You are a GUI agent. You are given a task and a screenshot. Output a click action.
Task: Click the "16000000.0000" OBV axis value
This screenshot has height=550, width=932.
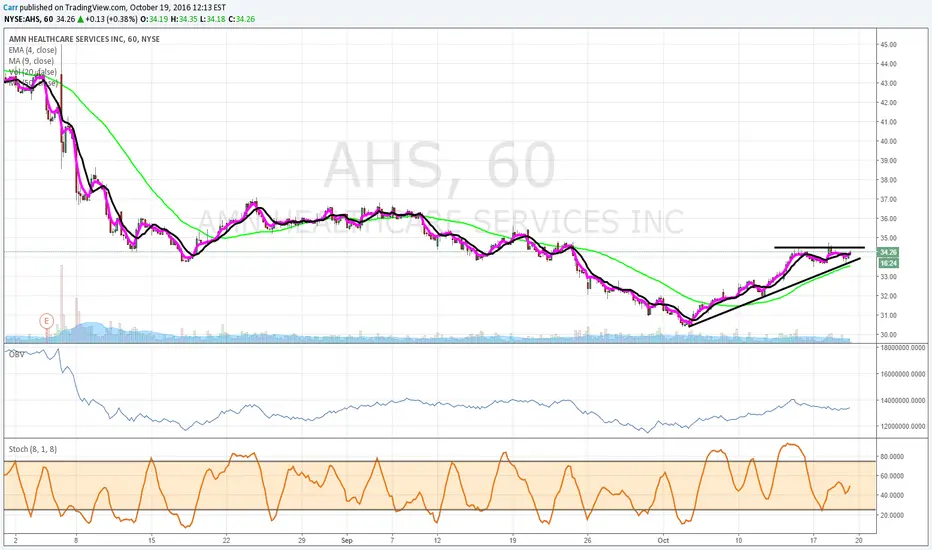pyautogui.click(x=903, y=374)
